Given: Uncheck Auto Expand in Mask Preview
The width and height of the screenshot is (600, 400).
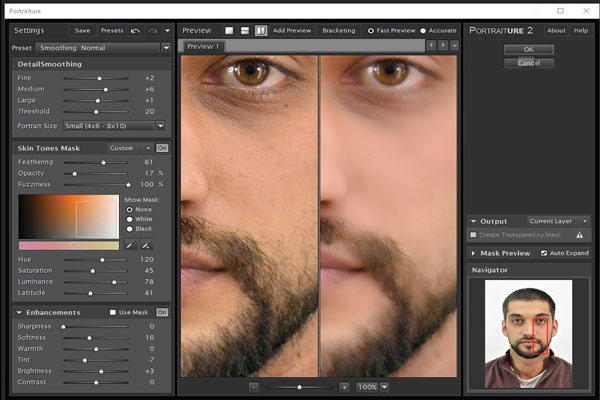Looking at the screenshot, I should 544,253.
